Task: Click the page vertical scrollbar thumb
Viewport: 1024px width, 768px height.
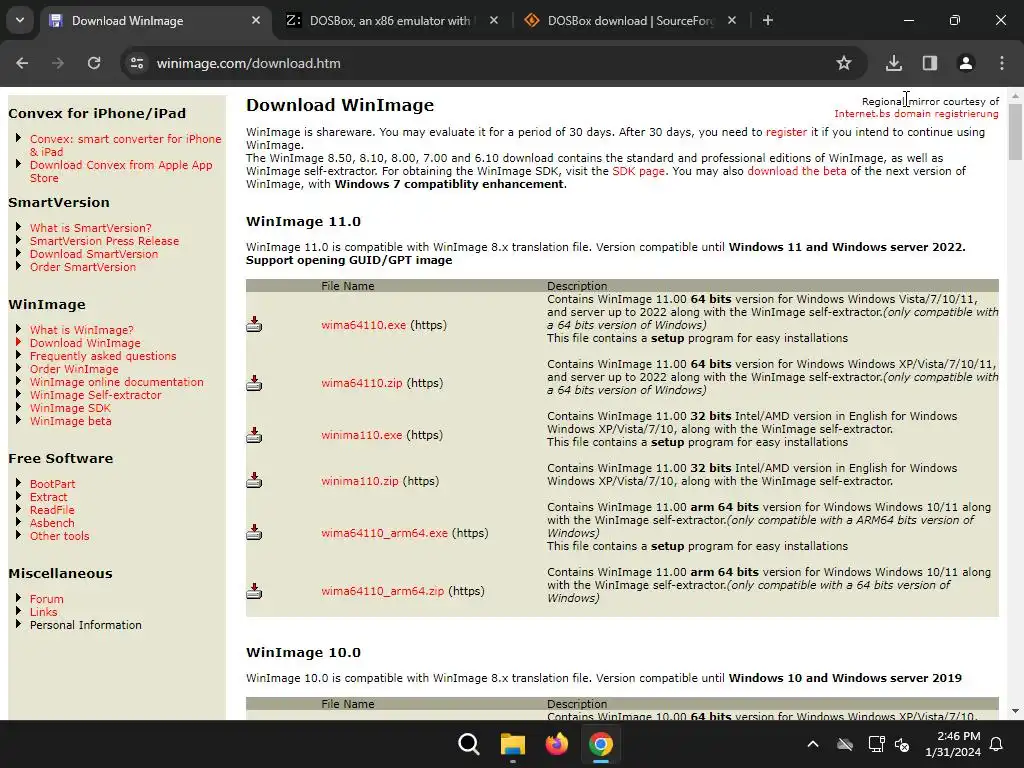Action: click(1015, 131)
